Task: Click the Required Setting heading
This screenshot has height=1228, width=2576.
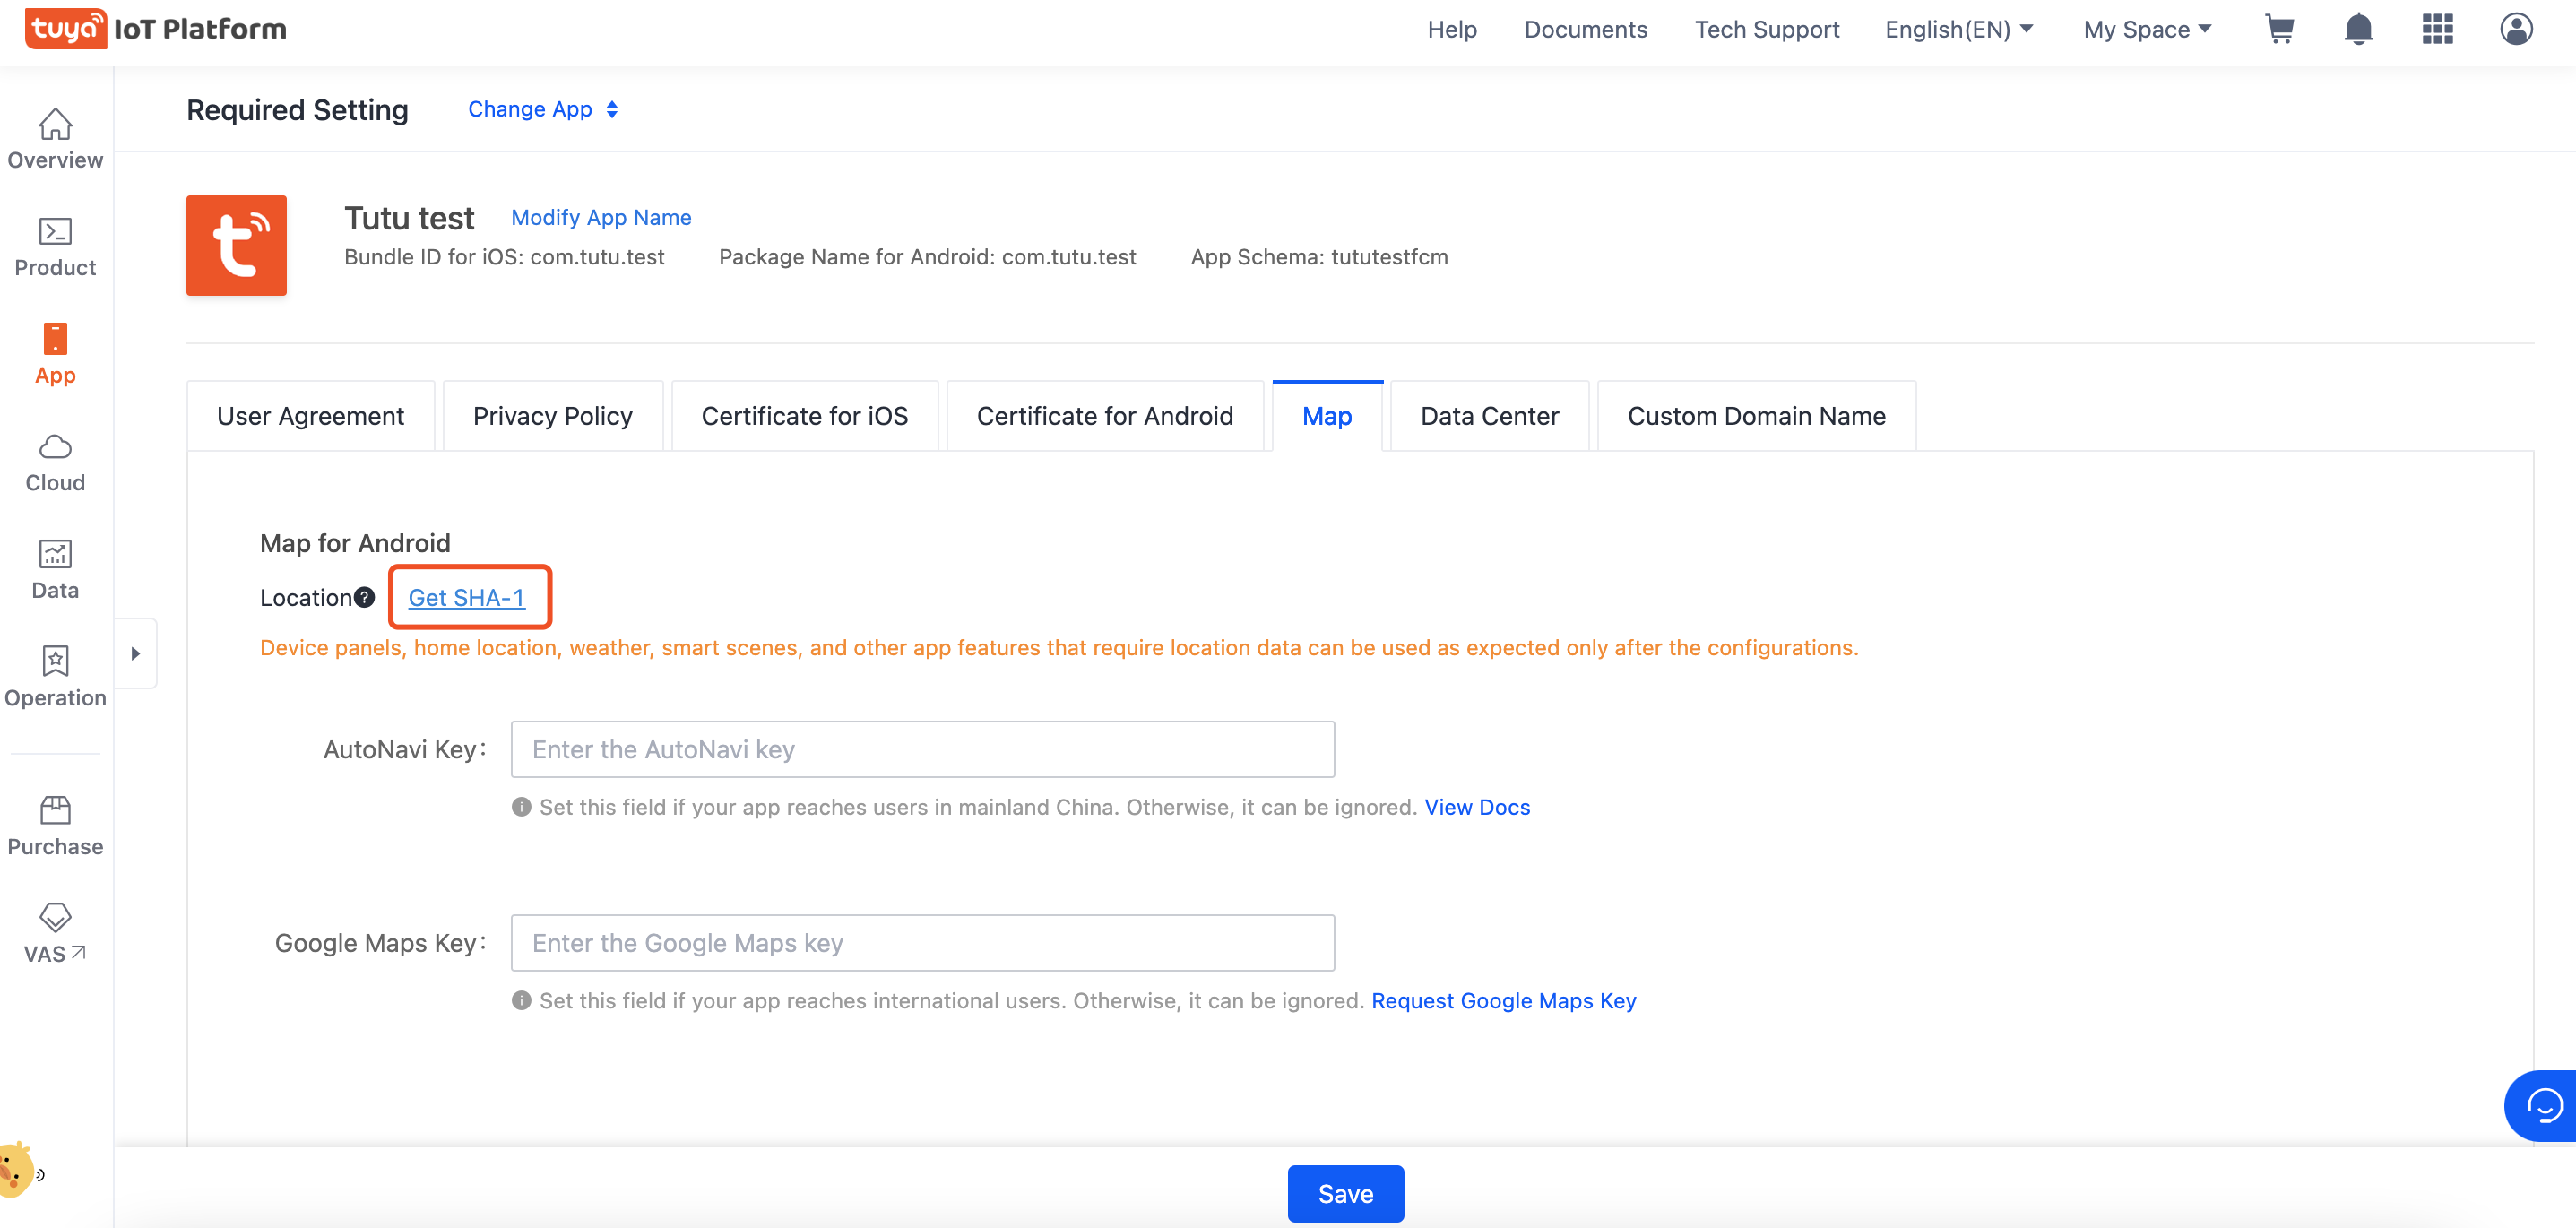Action: (x=297, y=109)
